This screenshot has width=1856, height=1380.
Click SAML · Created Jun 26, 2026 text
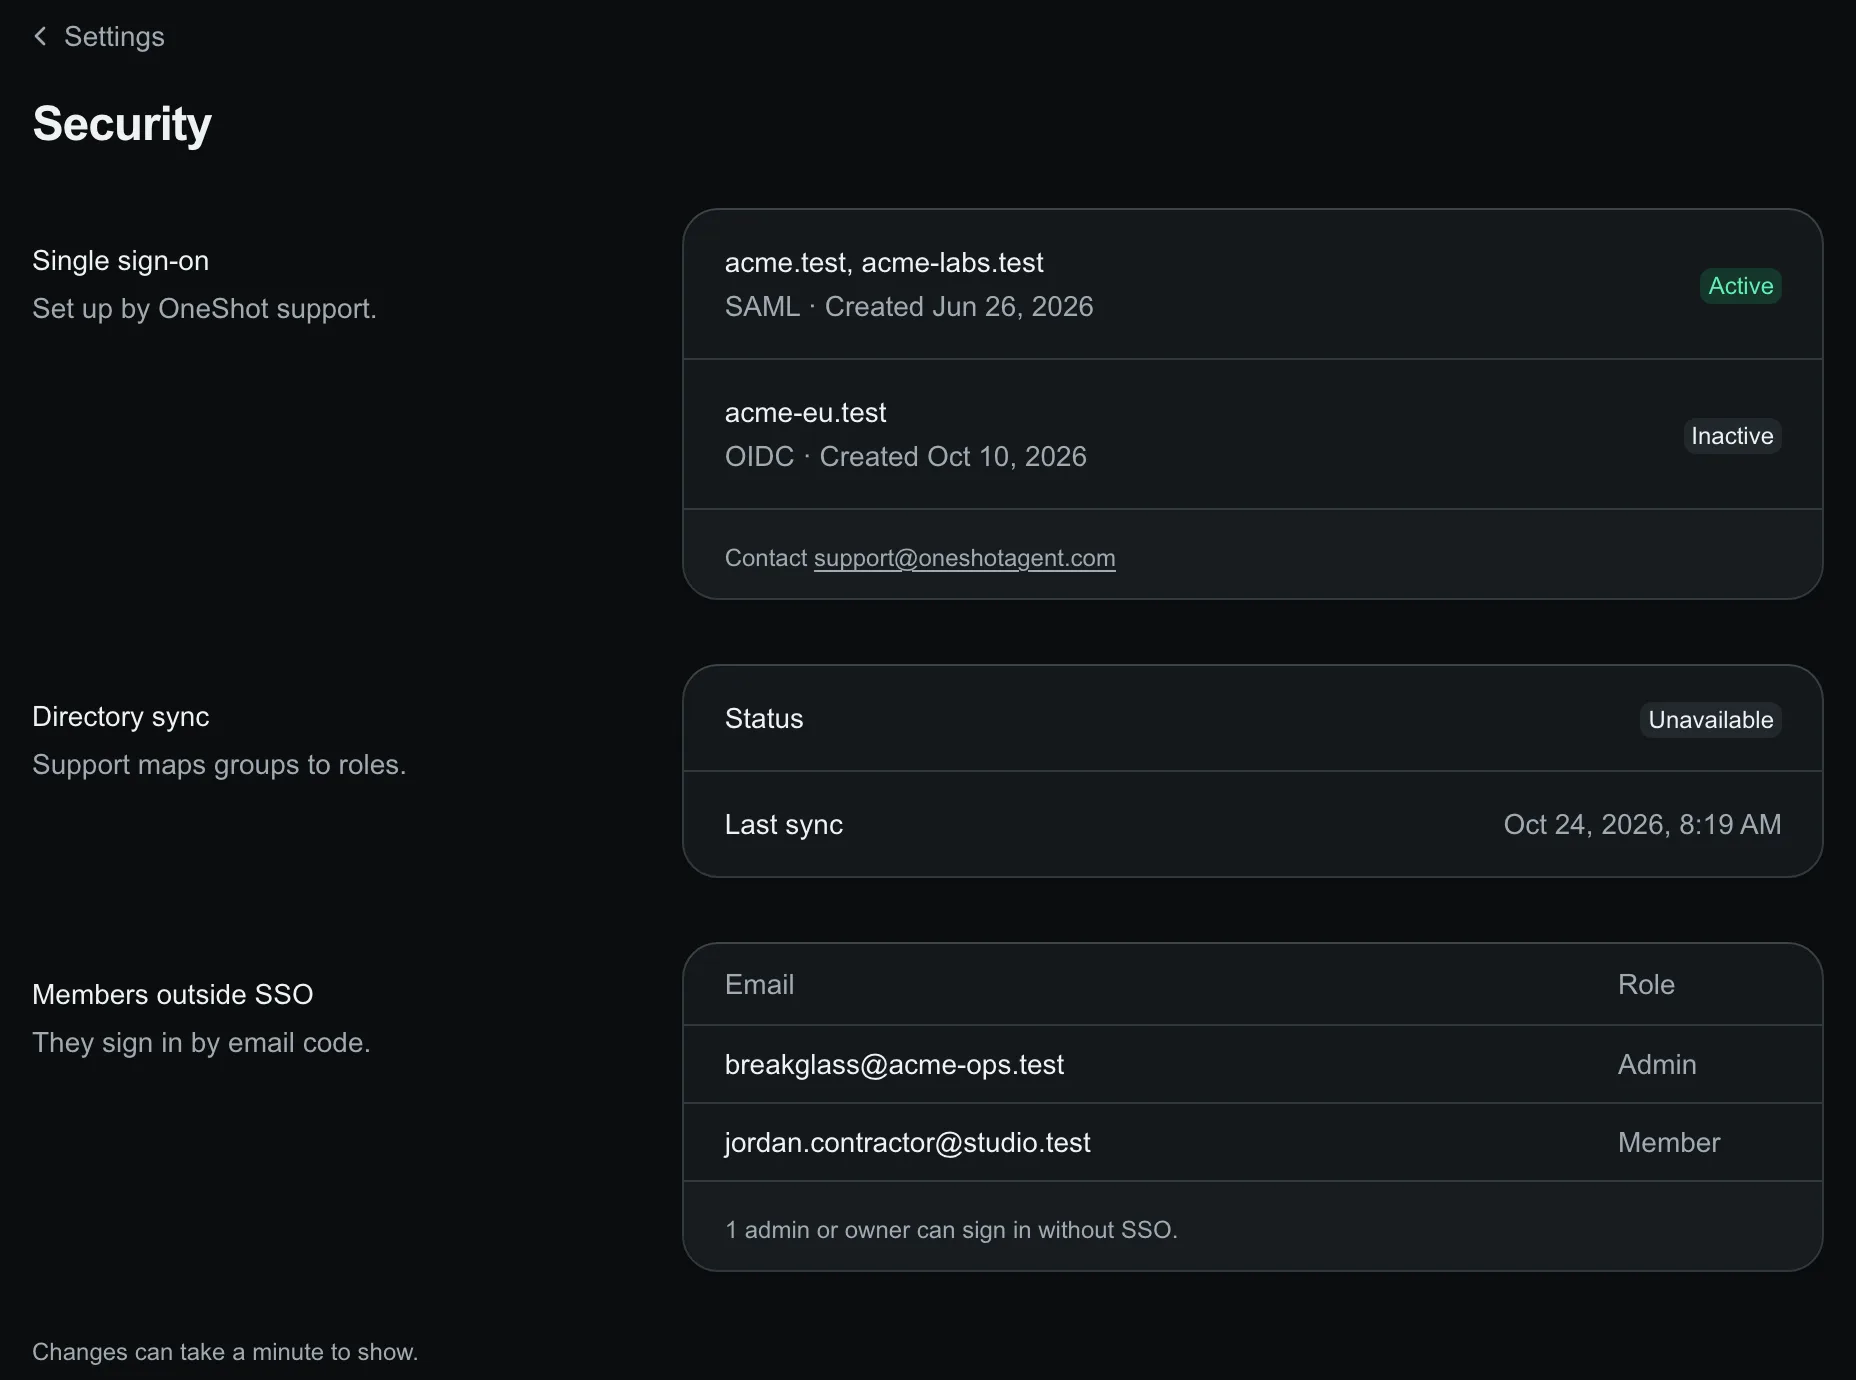pyautogui.click(x=909, y=307)
